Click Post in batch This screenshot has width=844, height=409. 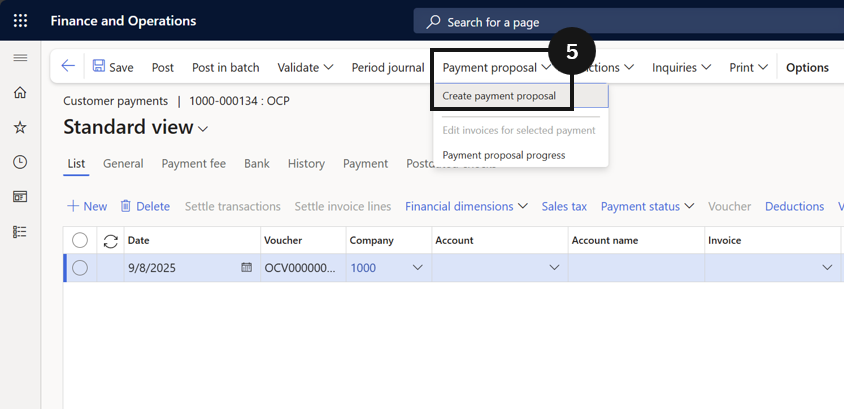226,67
